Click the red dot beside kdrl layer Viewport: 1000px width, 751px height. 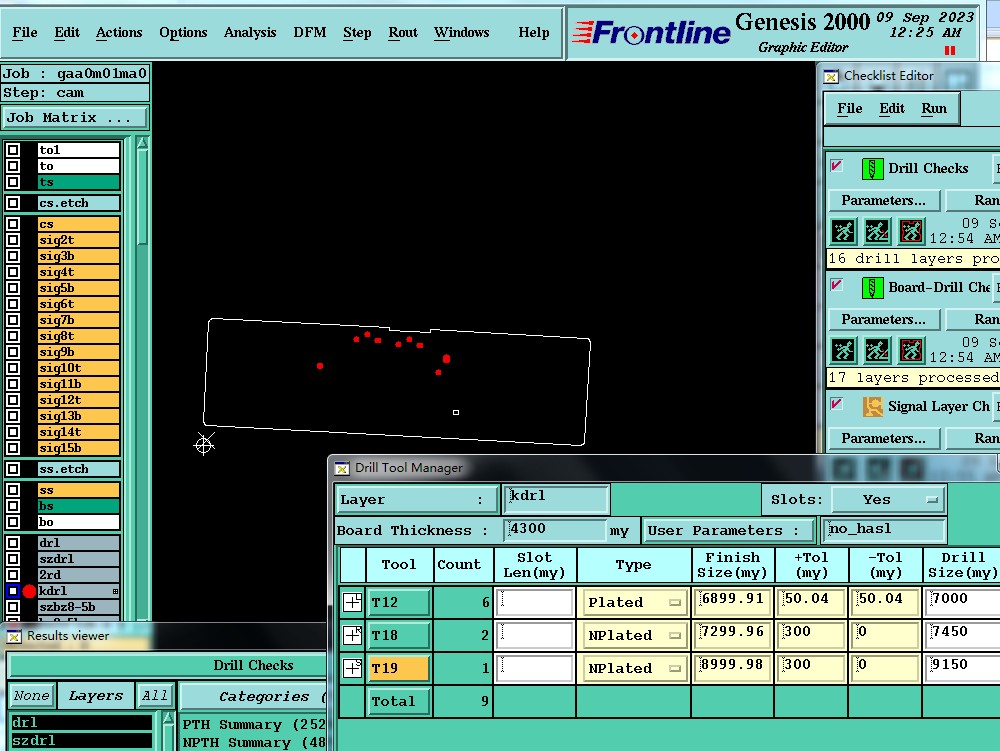pyautogui.click(x=29, y=592)
